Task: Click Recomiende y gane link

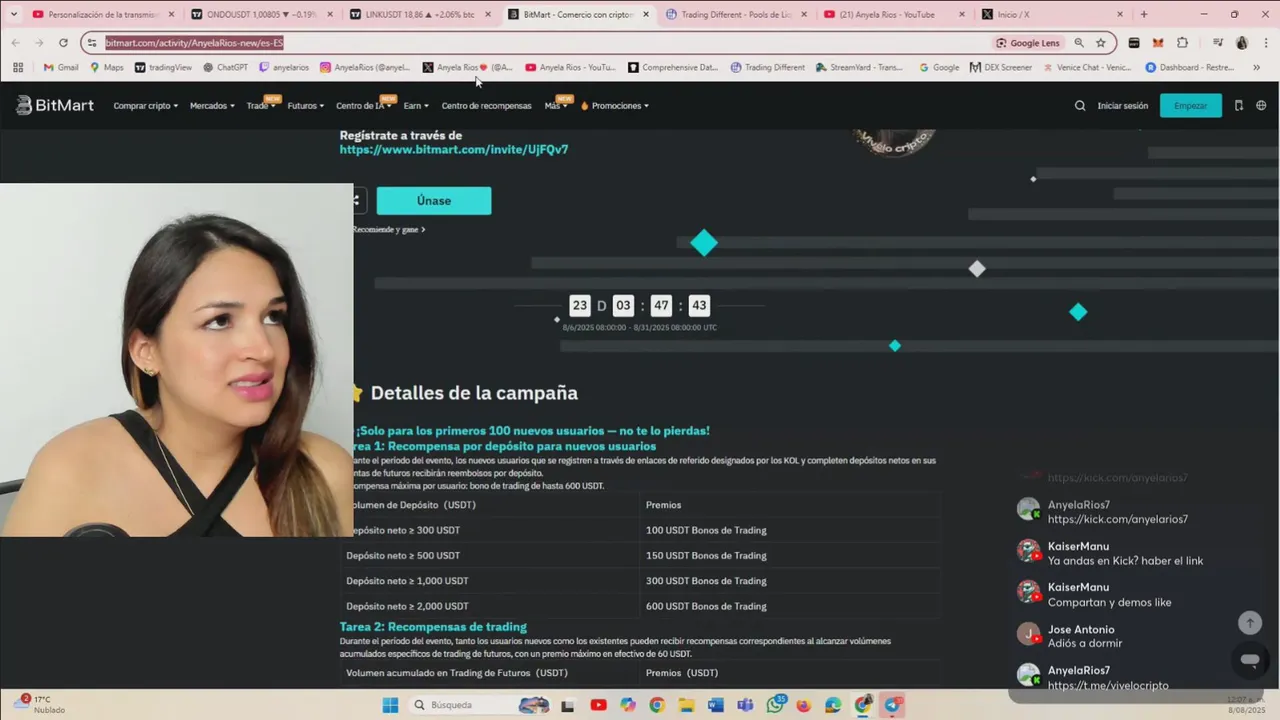Action: click(x=388, y=229)
